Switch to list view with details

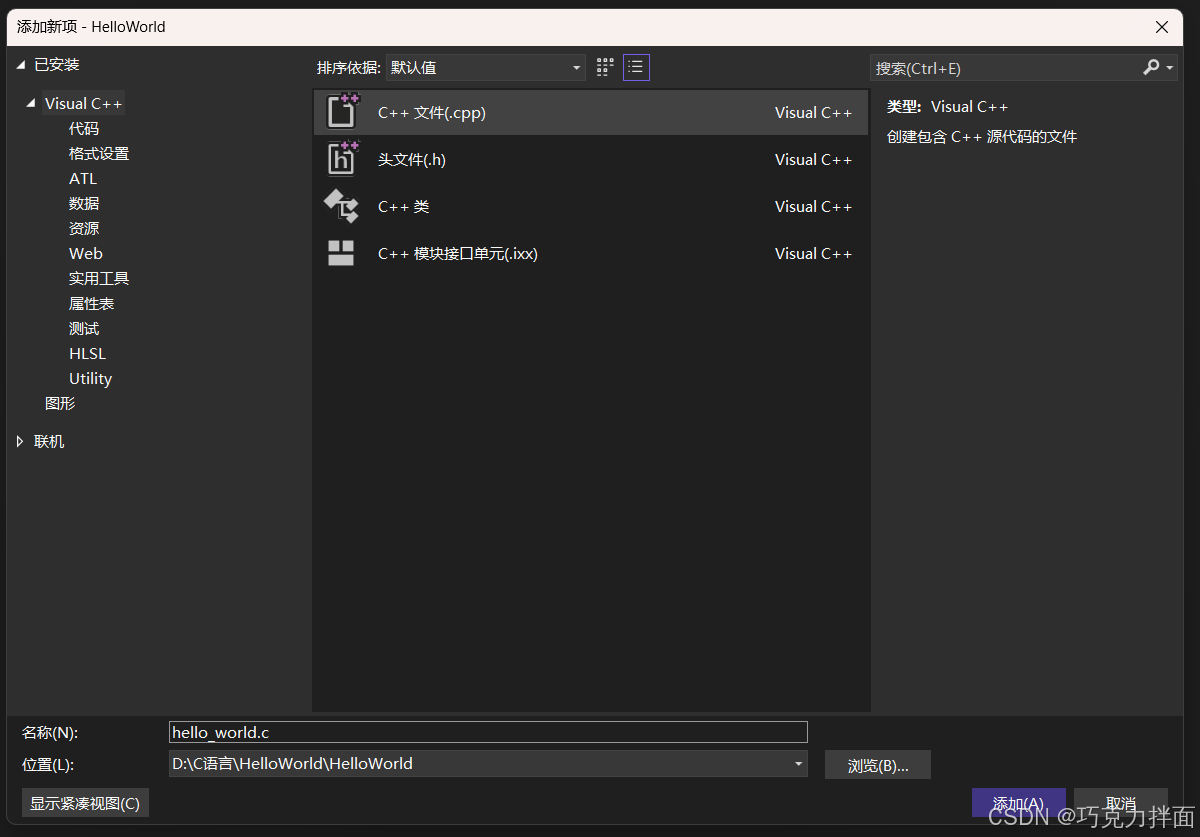point(636,68)
